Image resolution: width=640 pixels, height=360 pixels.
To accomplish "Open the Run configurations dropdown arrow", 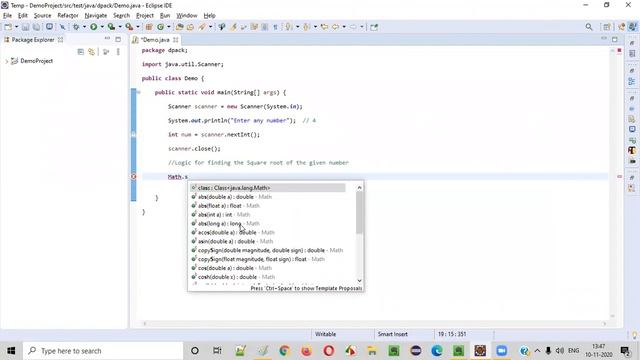I will (x=102, y=27).
